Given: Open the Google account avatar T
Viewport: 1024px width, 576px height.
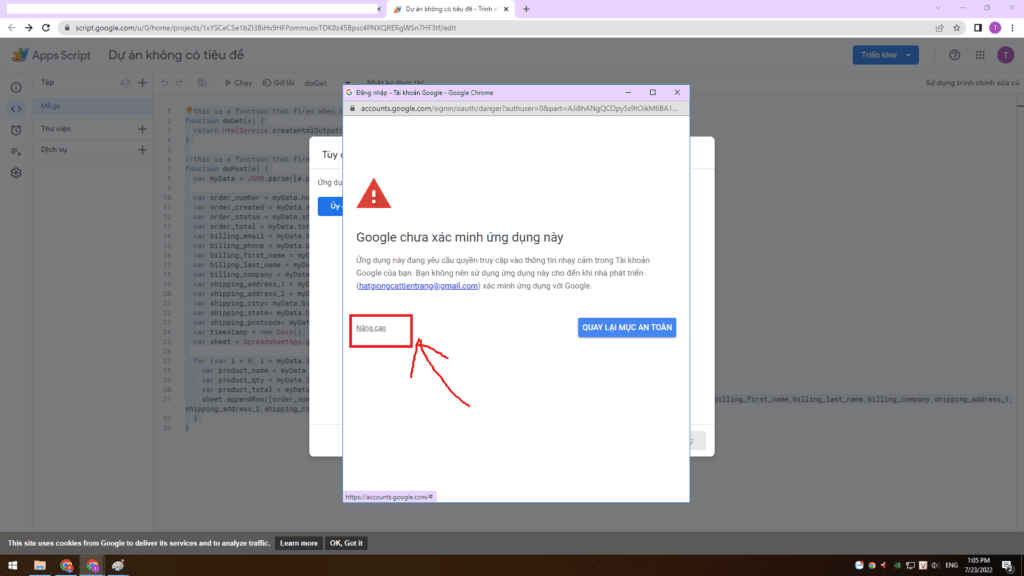Looking at the screenshot, I should point(1006,55).
